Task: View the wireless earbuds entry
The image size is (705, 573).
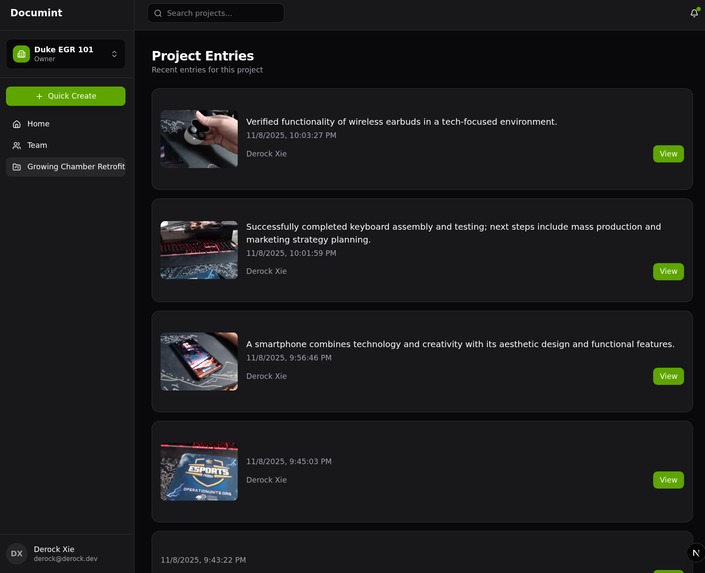Action: (668, 154)
